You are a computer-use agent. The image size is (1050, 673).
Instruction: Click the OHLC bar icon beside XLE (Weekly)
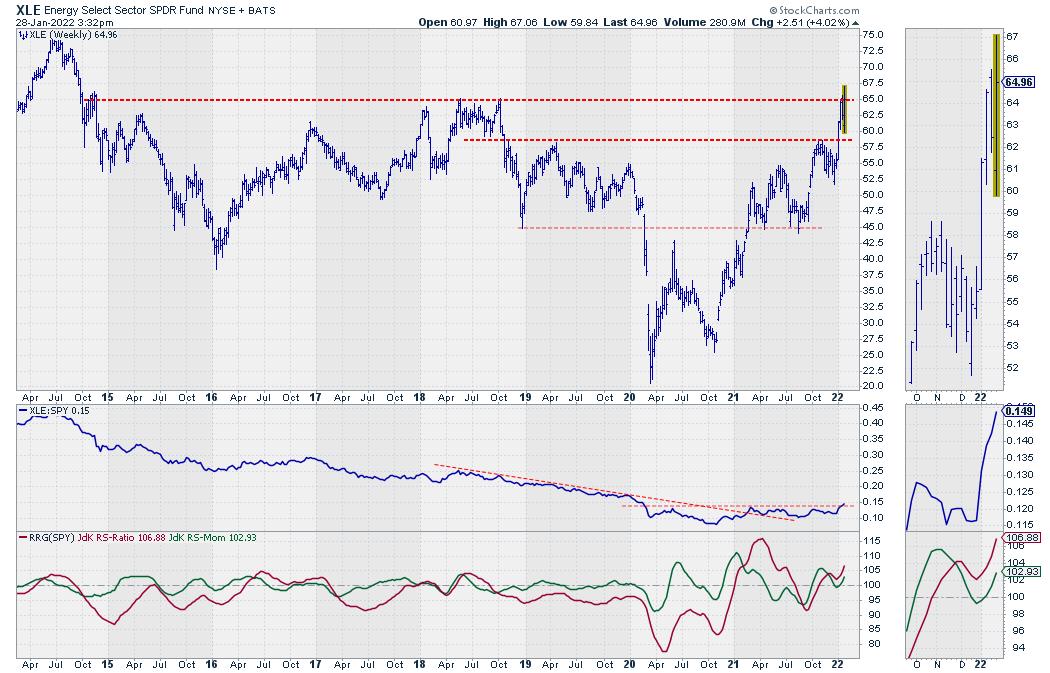click(x=24, y=35)
